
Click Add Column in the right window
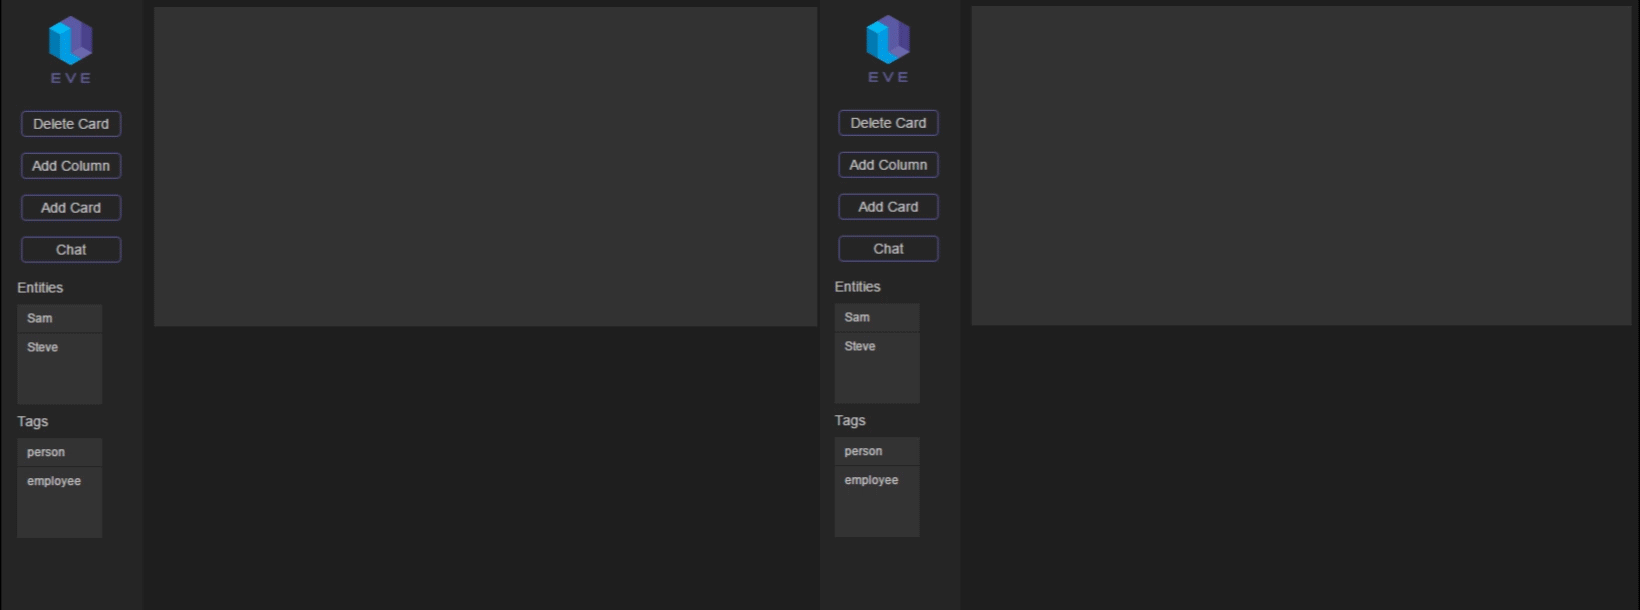coord(888,165)
